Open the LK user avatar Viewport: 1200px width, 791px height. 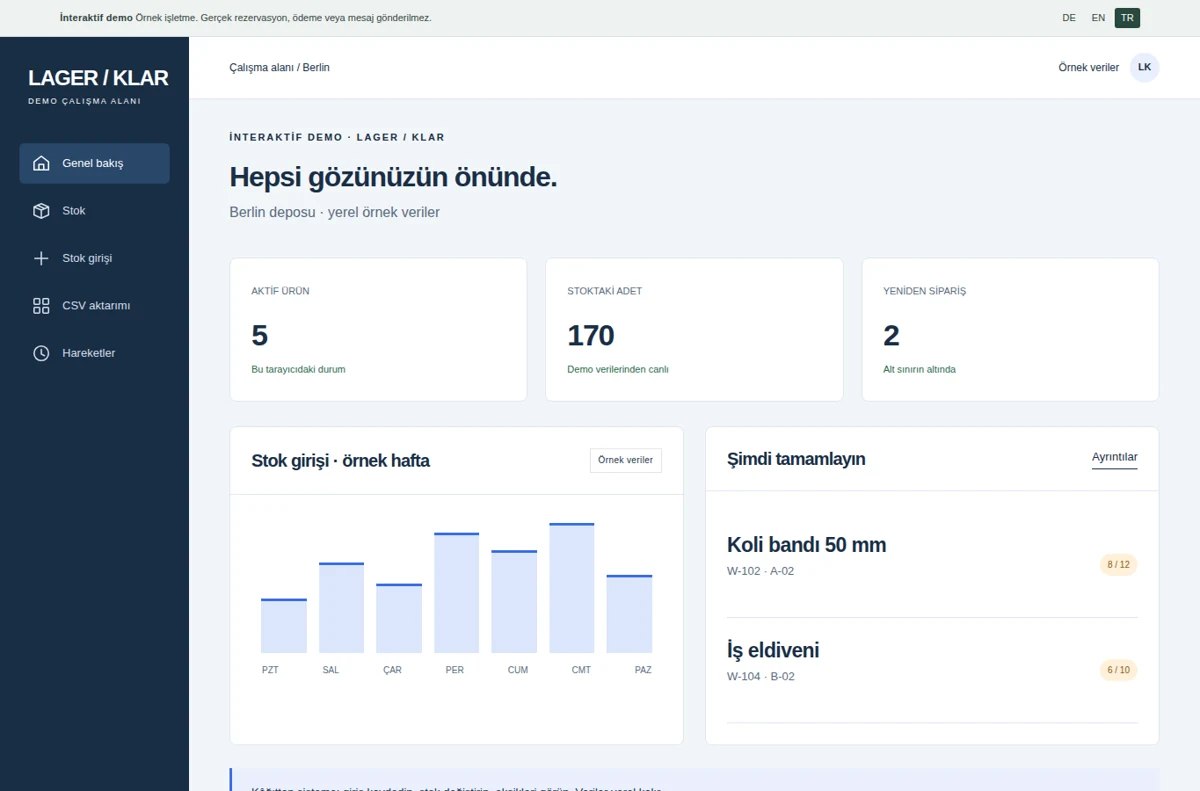point(1144,67)
